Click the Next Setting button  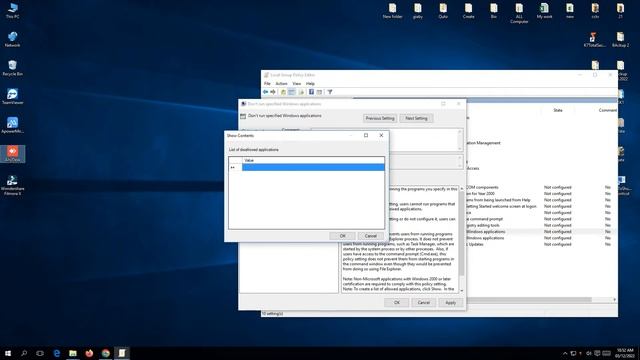tap(416, 118)
